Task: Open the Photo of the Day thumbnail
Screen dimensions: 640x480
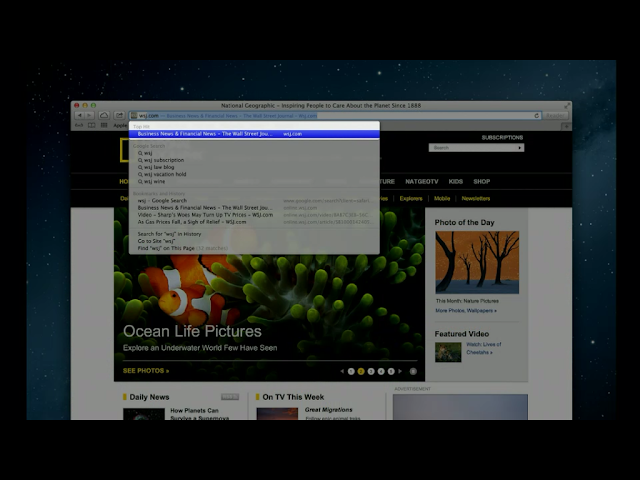Action: tap(477, 262)
